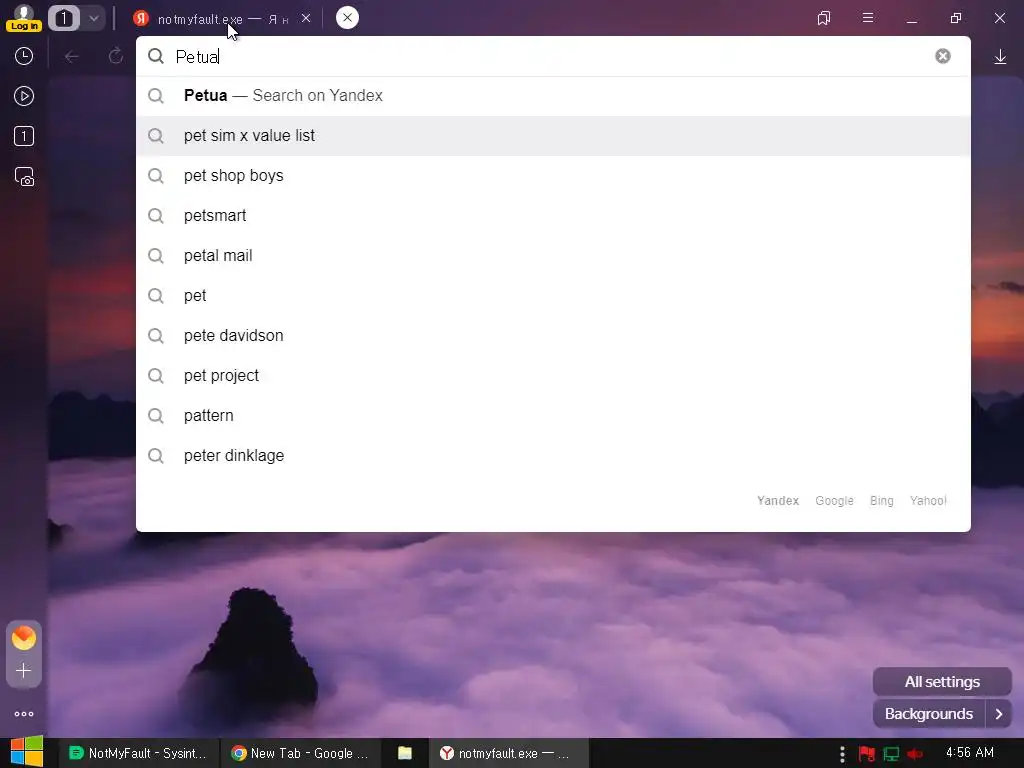
Task: Open the sidebar three-dots menu
Action: [24, 714]
